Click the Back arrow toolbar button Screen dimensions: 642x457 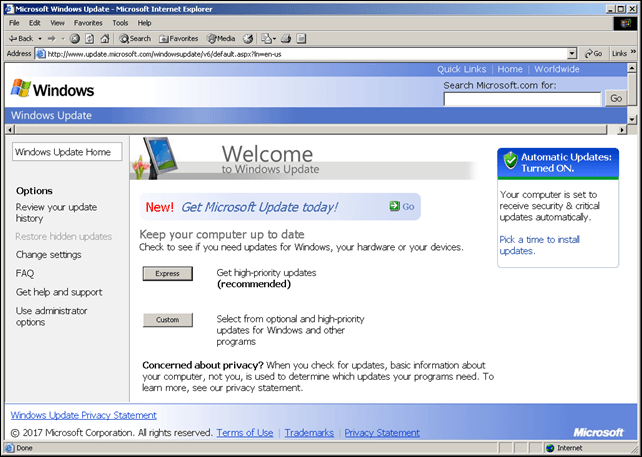[21, 38]
